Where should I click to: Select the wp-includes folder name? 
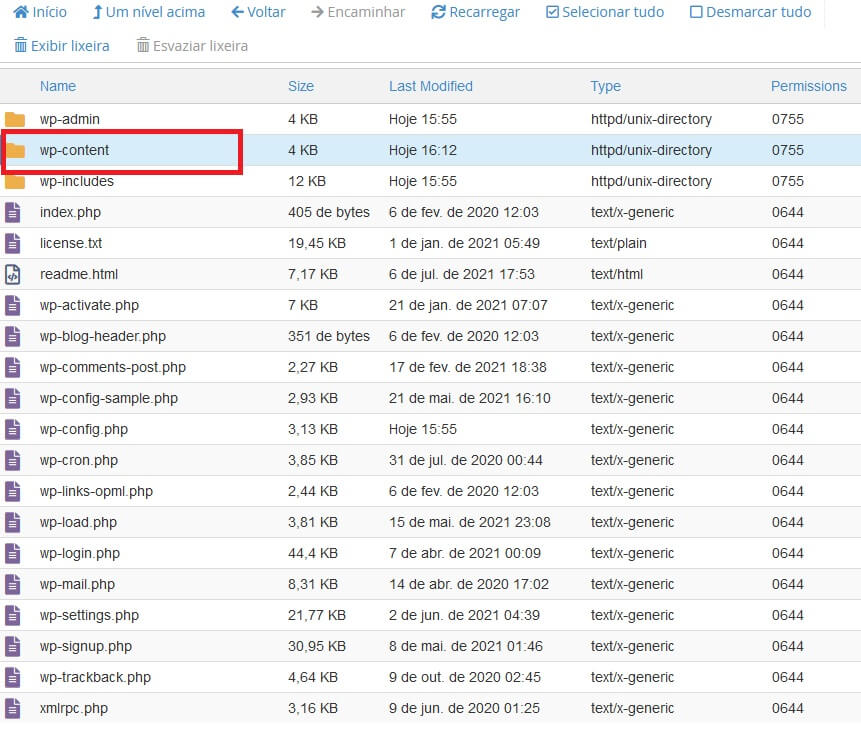(x=77, y=181)
